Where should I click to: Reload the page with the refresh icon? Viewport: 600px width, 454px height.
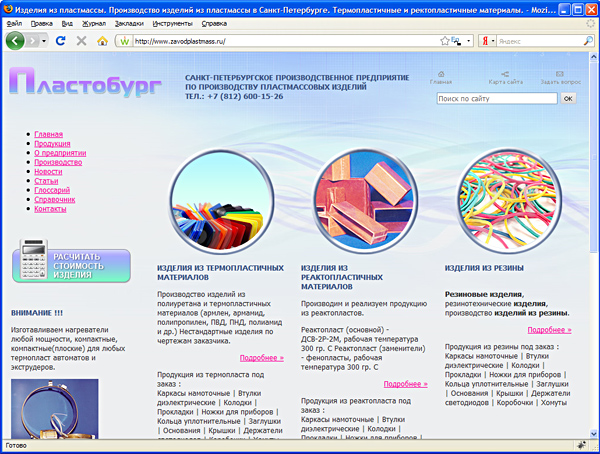[x=60, y=41]
